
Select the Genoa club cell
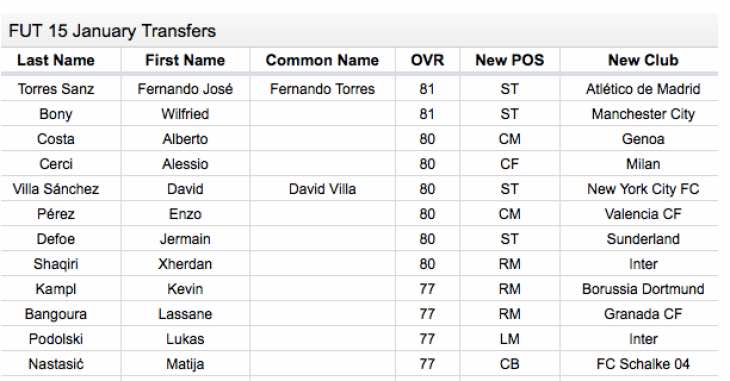pyautogui.click(x=643, y=139)
